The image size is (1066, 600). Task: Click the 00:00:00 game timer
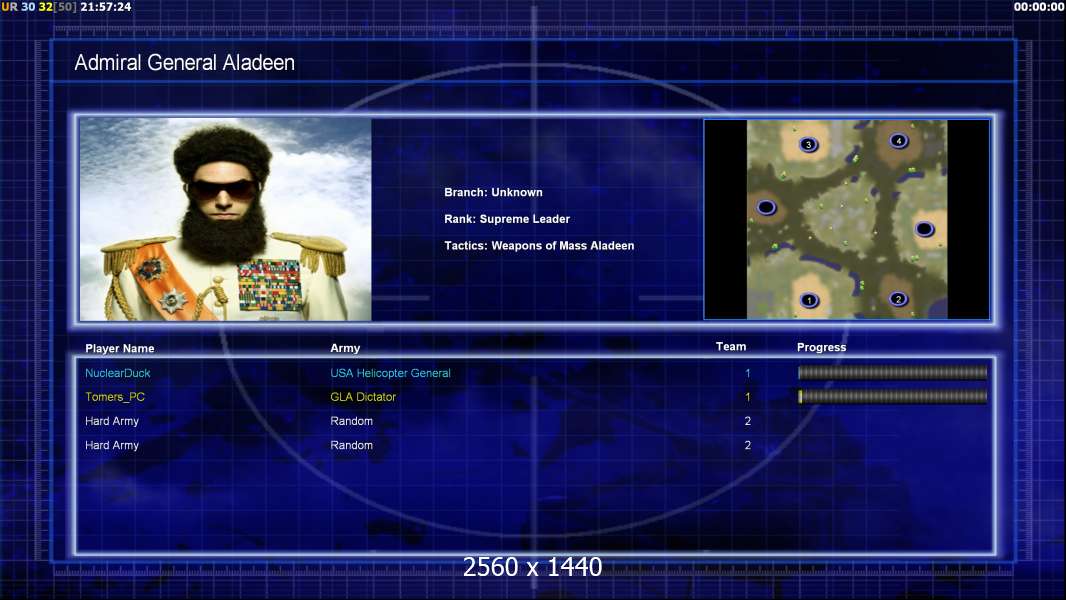tap(1039, 7)
